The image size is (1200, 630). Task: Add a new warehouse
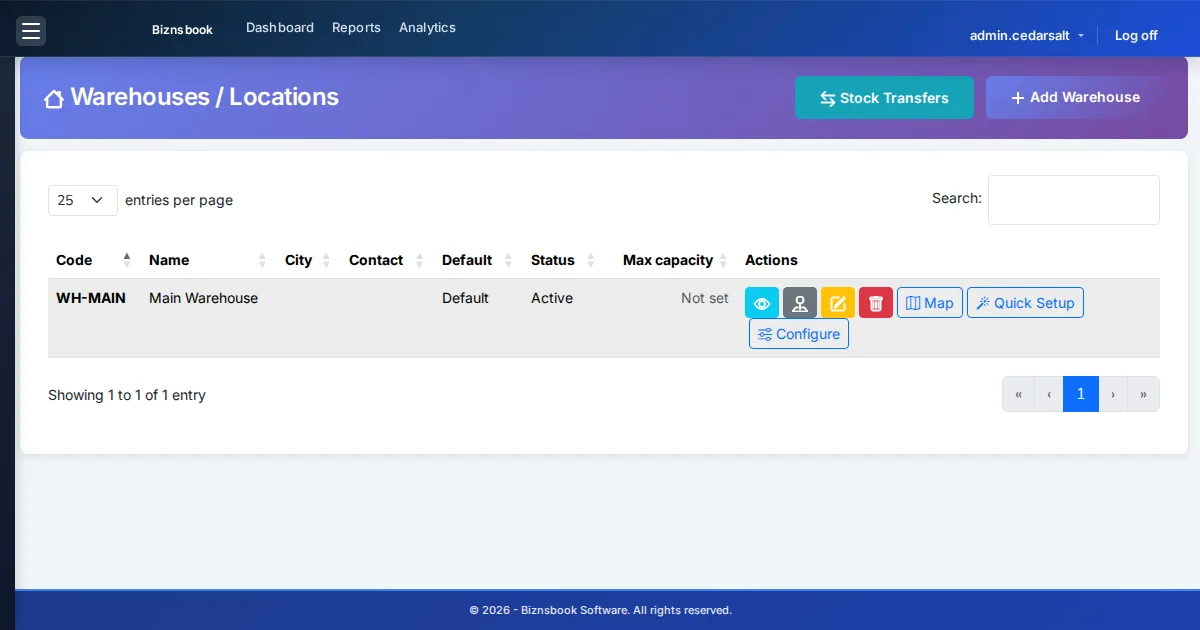pyautogui.click(x=1075, y=97)
